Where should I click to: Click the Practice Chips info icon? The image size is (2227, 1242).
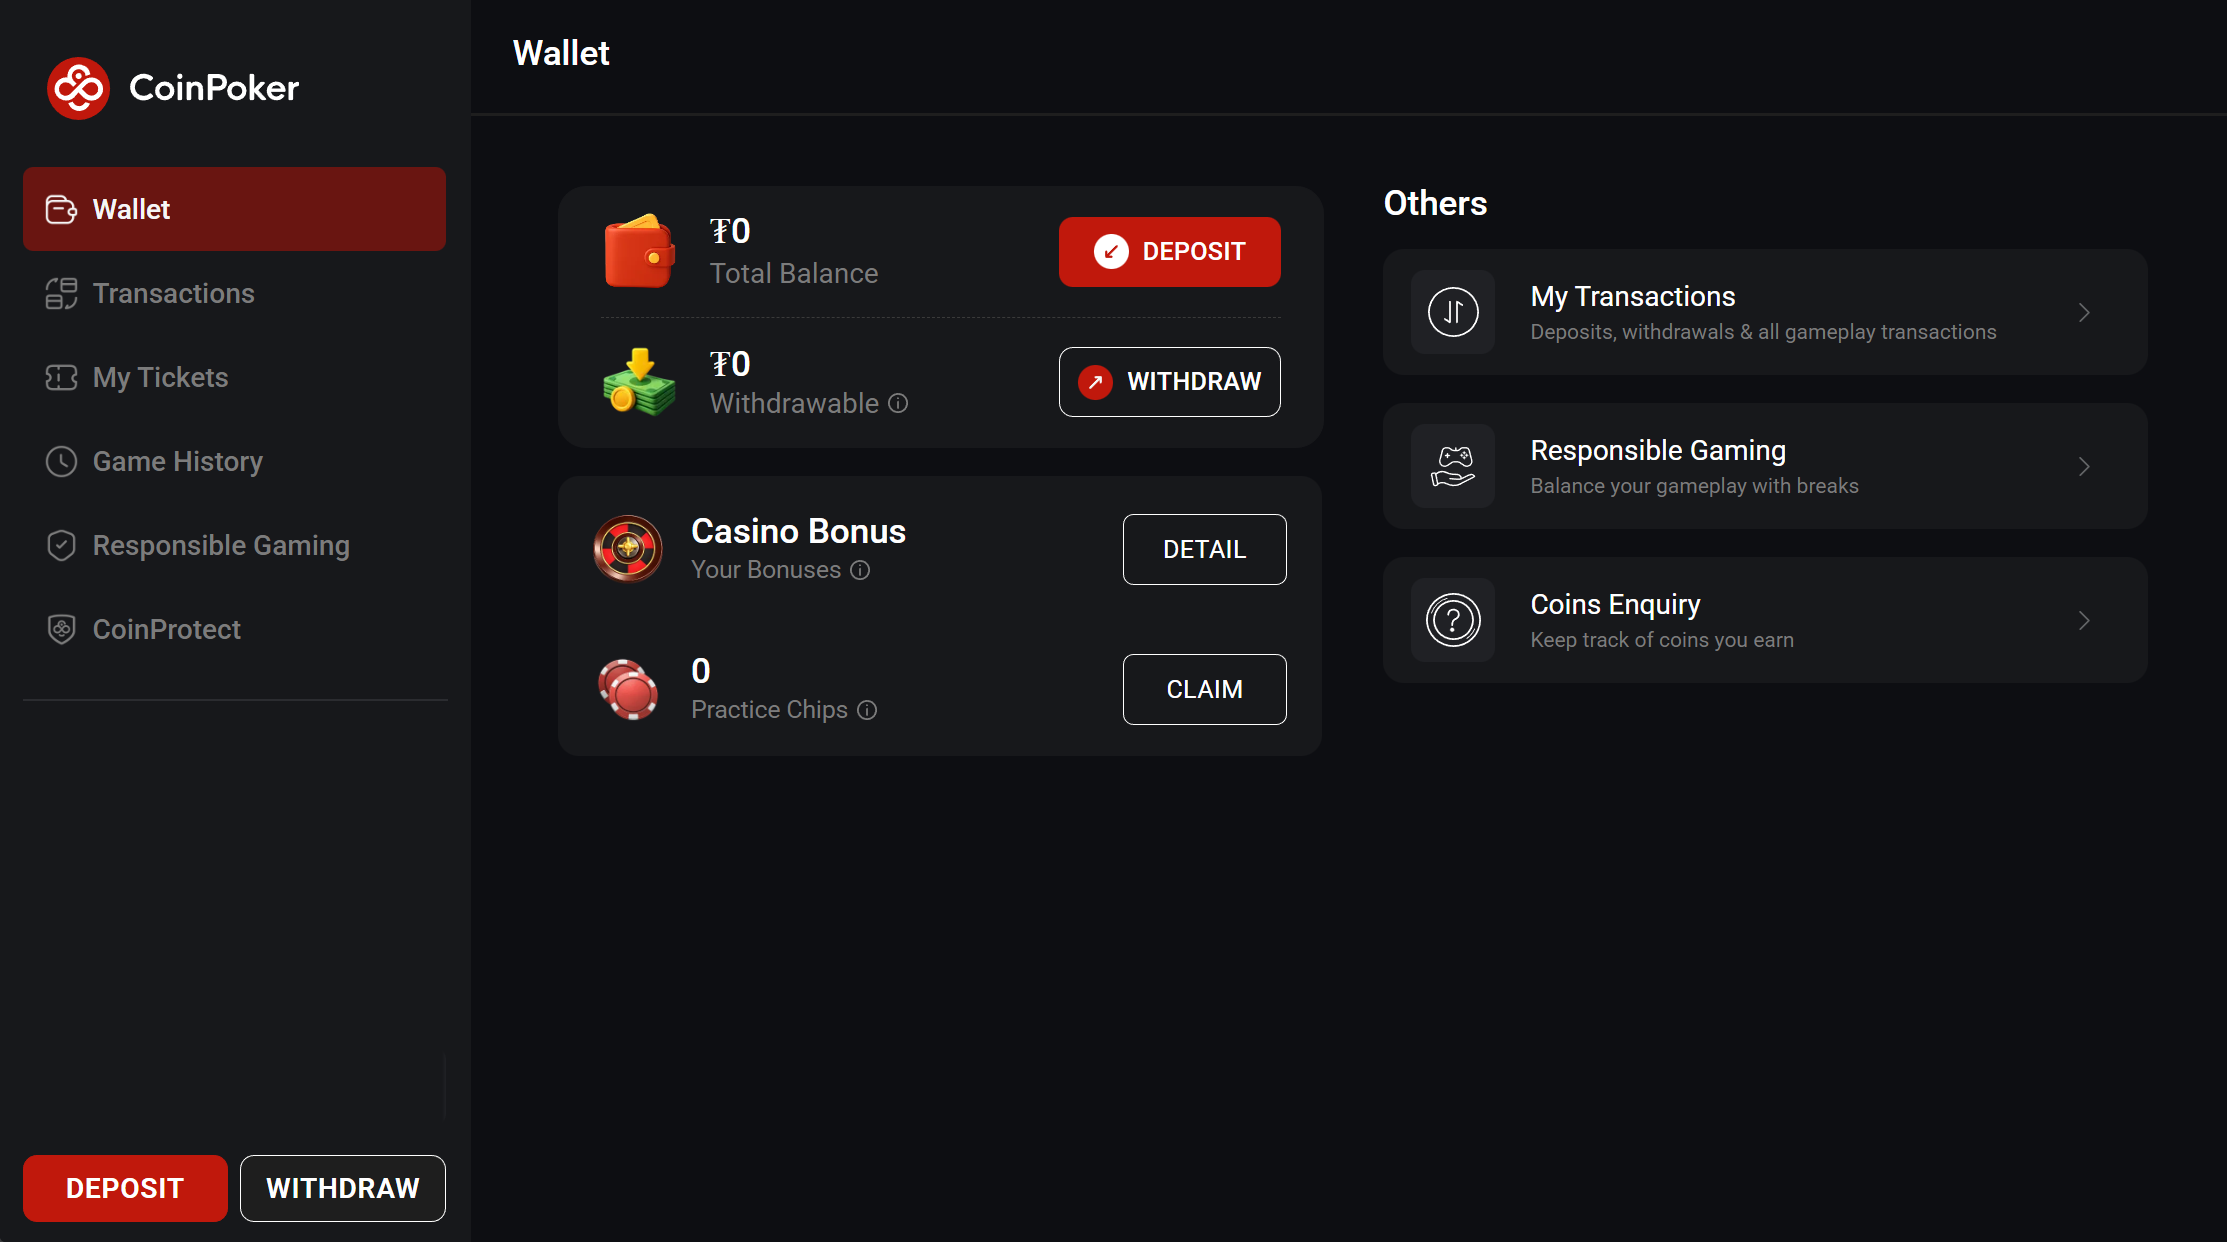pos(867,710)
